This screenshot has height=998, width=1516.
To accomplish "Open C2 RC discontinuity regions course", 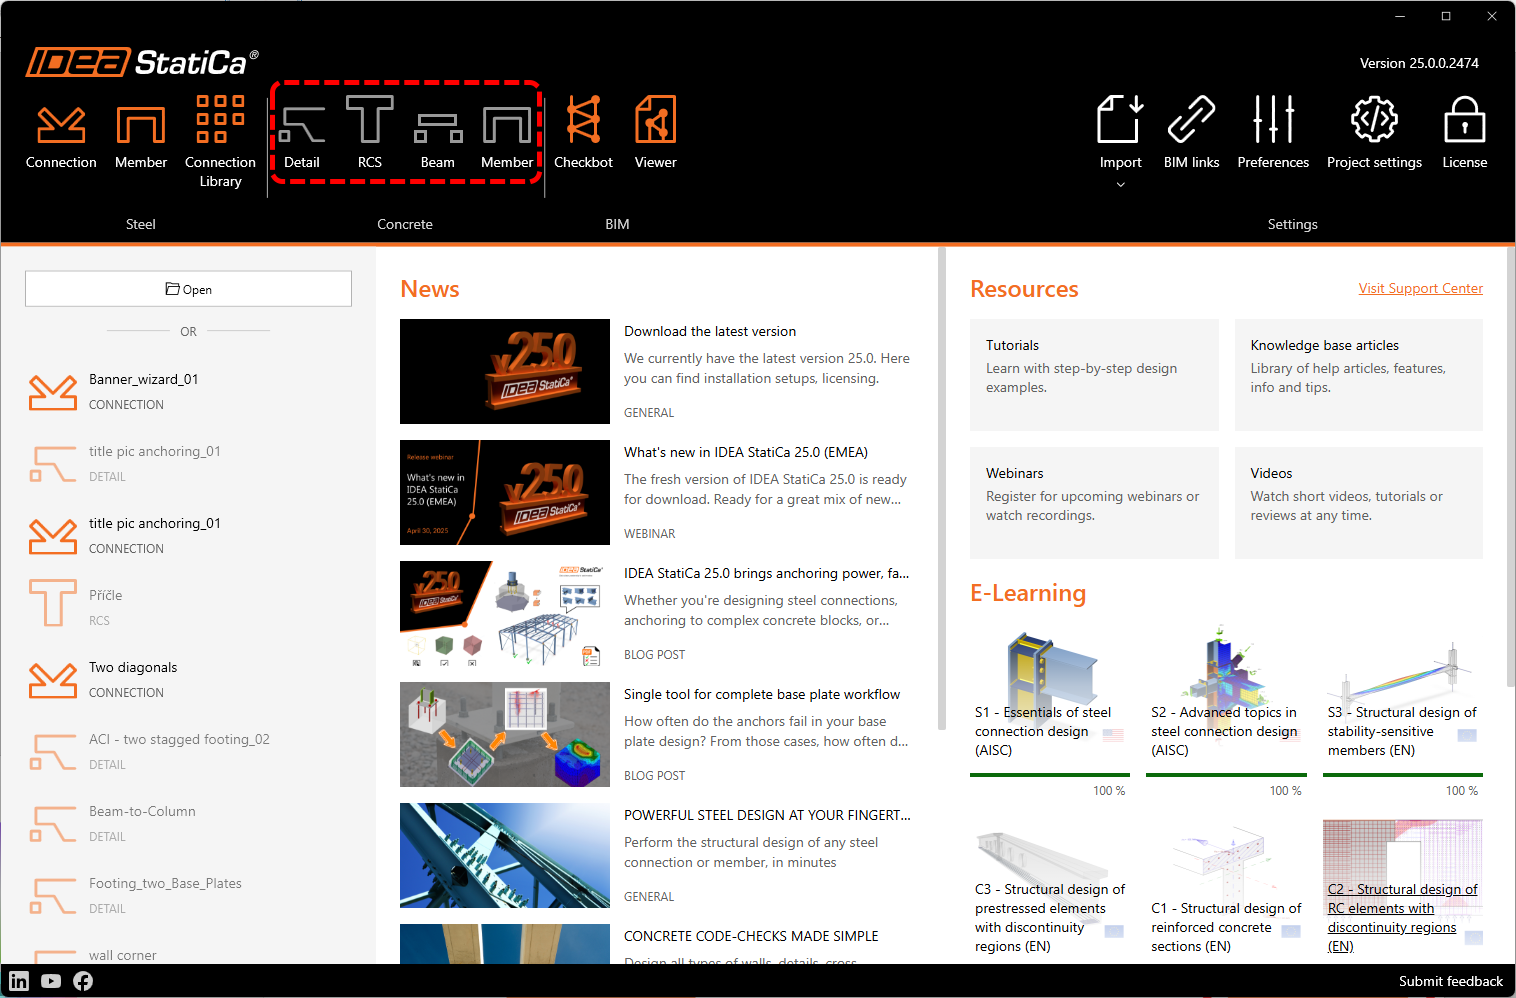I will tap(1403, 889).
